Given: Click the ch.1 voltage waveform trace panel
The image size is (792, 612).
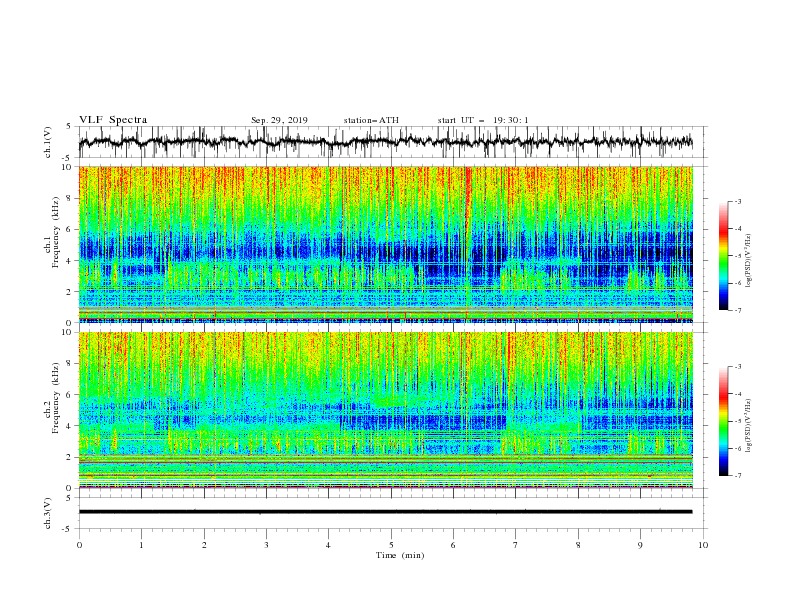Looking at the screenshot, I should (x=392, y=142).
